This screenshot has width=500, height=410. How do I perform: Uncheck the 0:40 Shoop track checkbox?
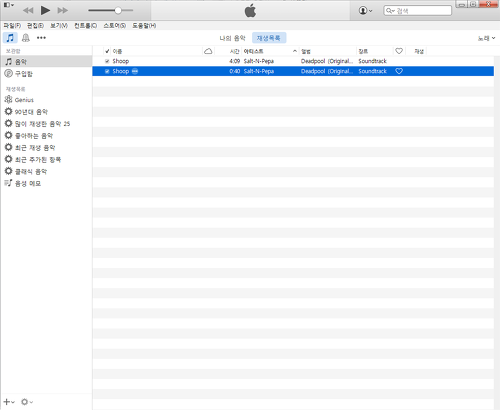[x=107, y=71]
